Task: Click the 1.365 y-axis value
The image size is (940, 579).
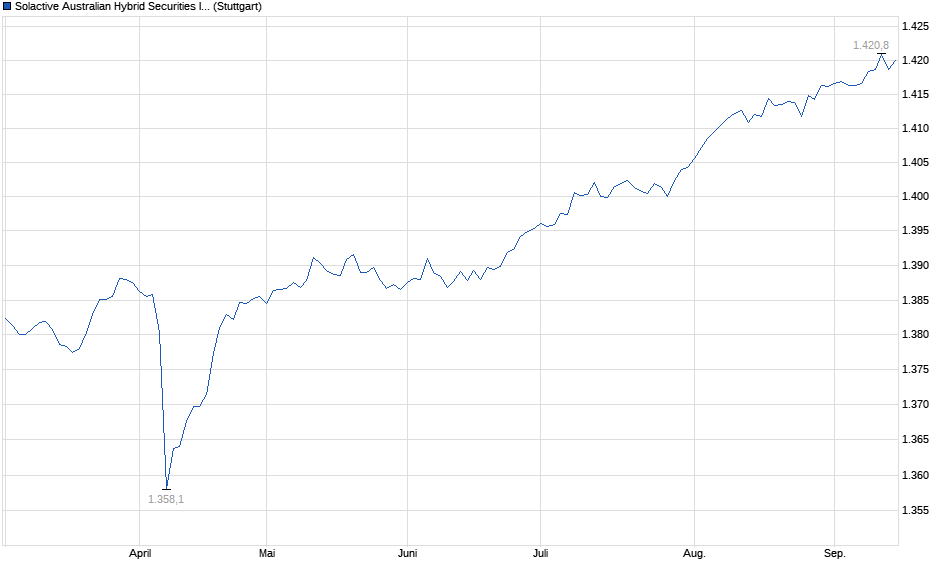Action: tap(915, 440)
